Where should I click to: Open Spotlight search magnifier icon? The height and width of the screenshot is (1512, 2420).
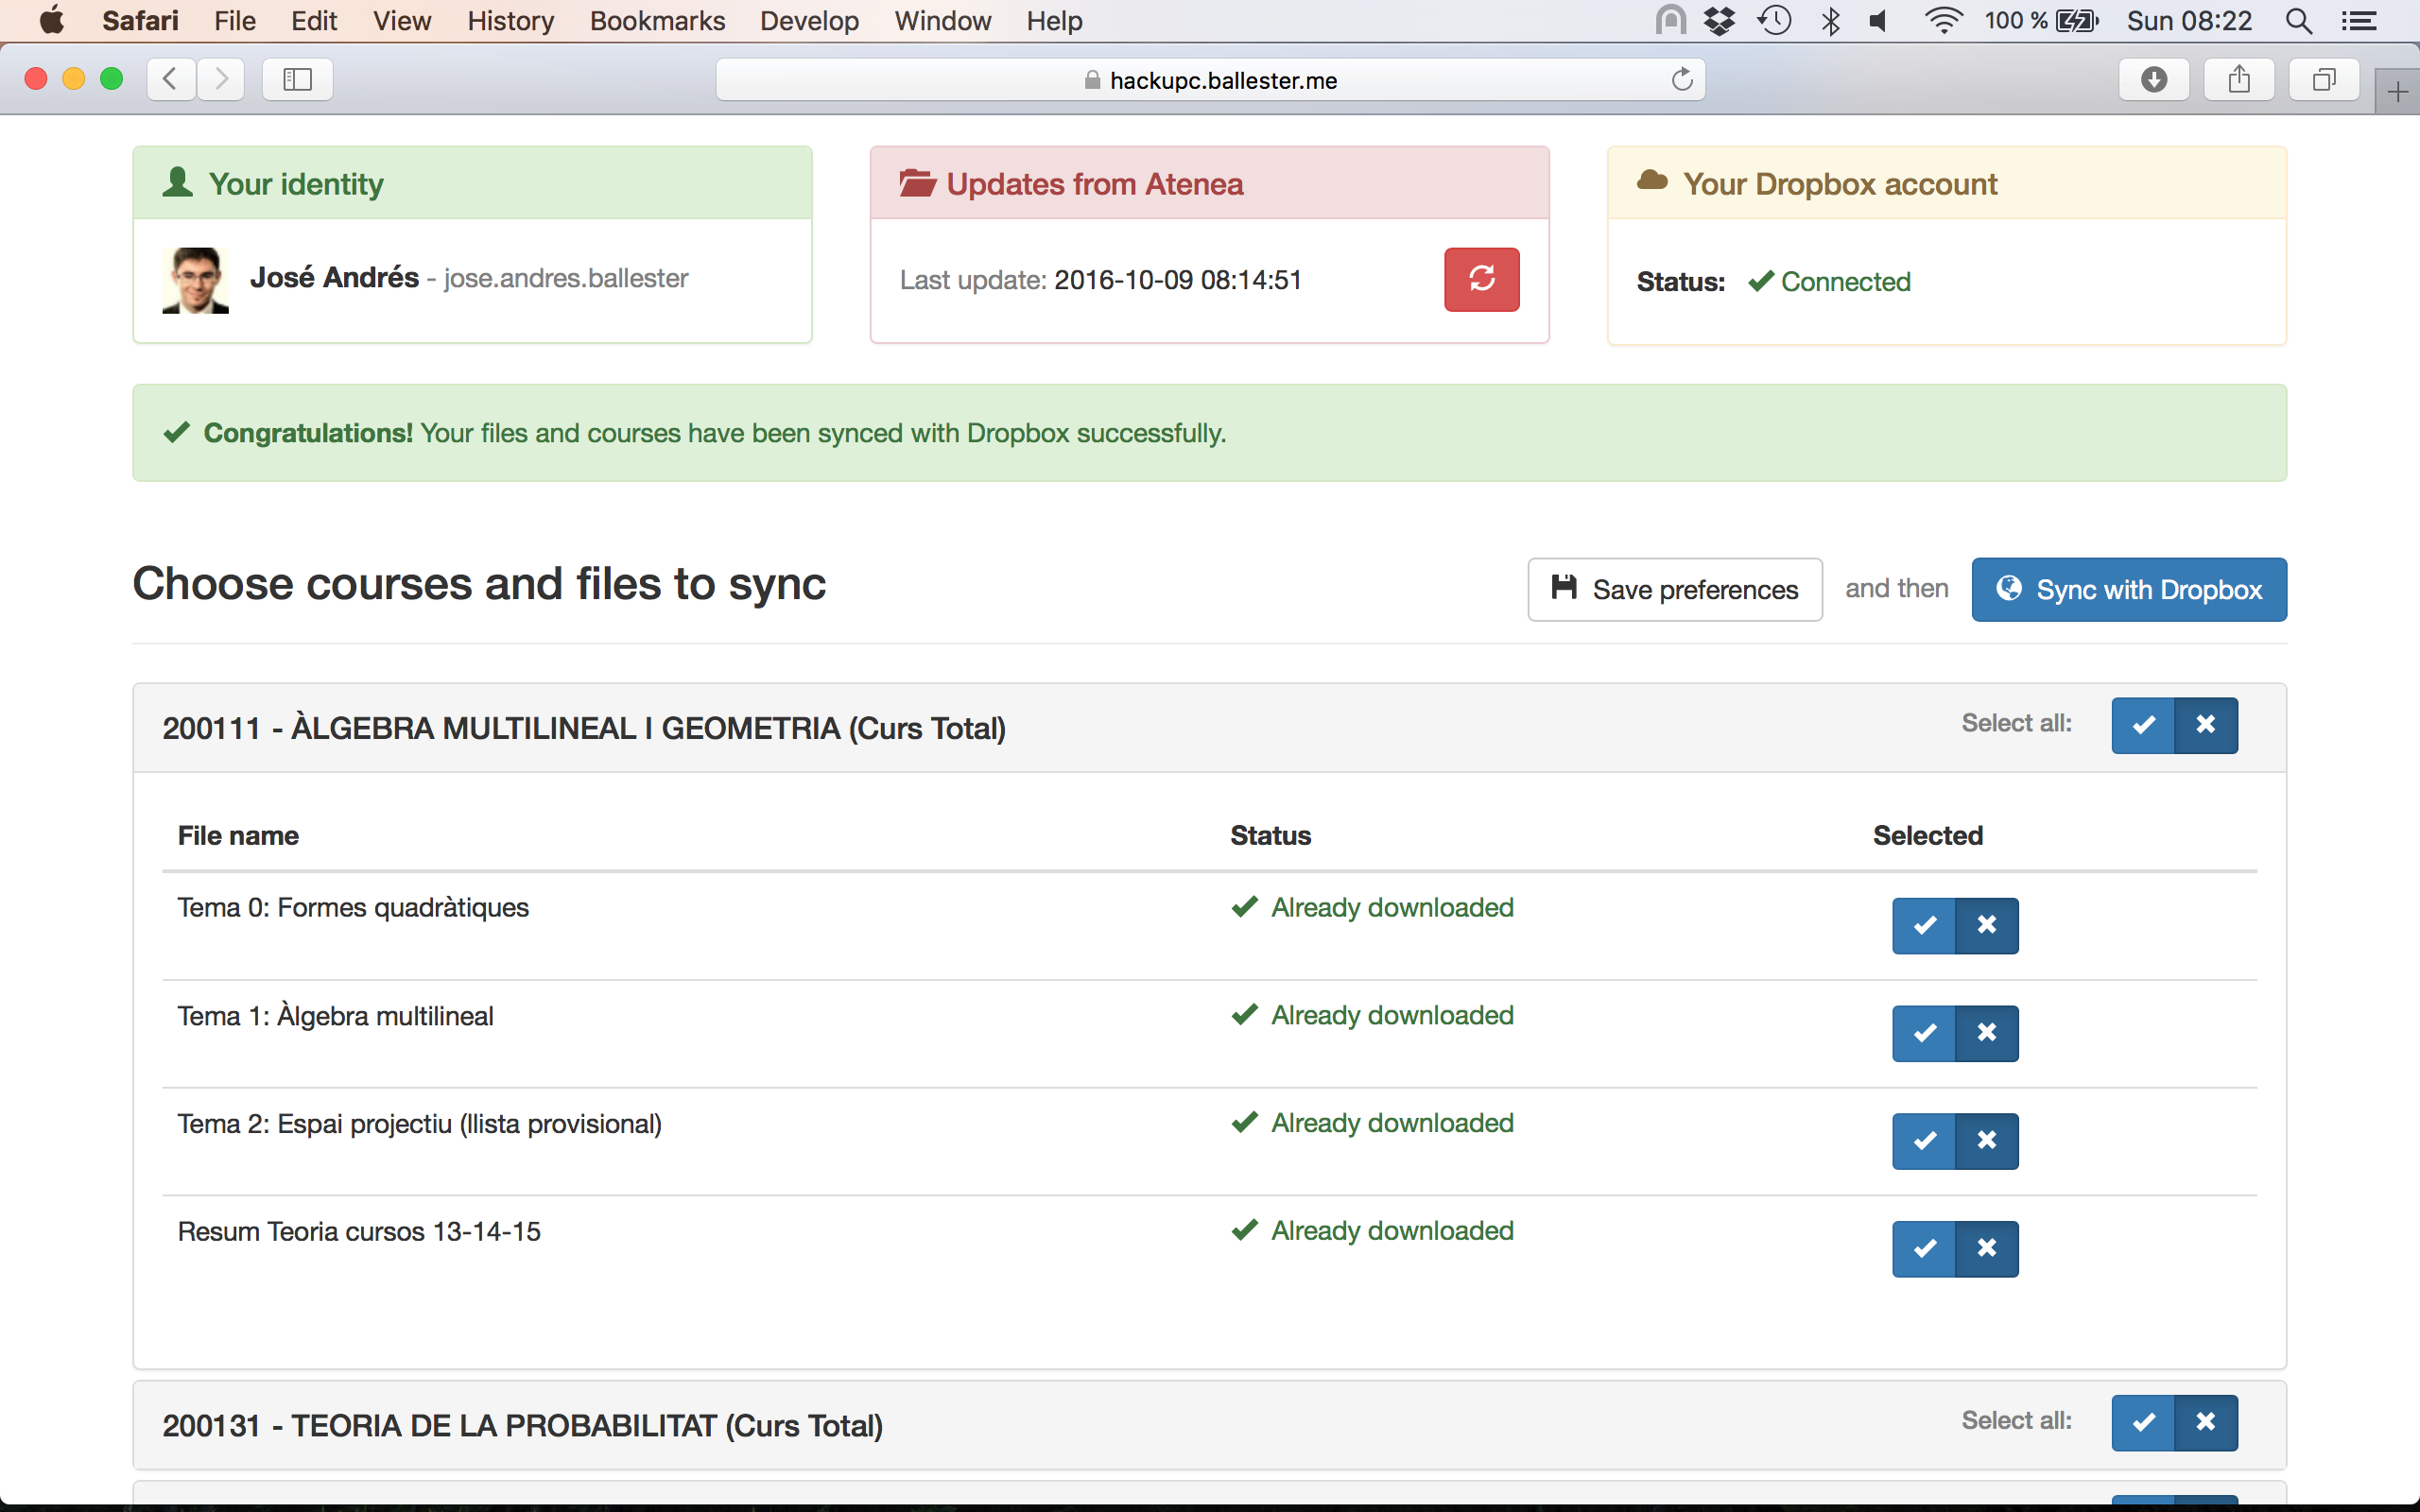coord(2298,21)
